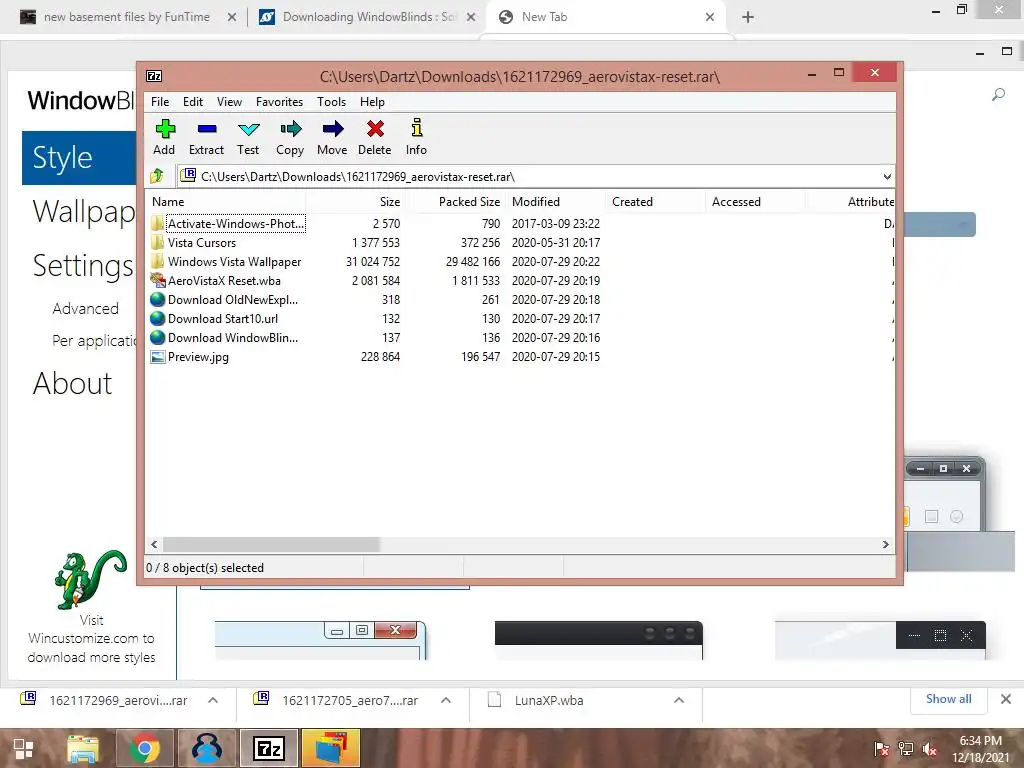The height and width of the screenshot is (768, 1024).
Task: Click the right scroll arrow in 7-Zip list
Action: 886,544
